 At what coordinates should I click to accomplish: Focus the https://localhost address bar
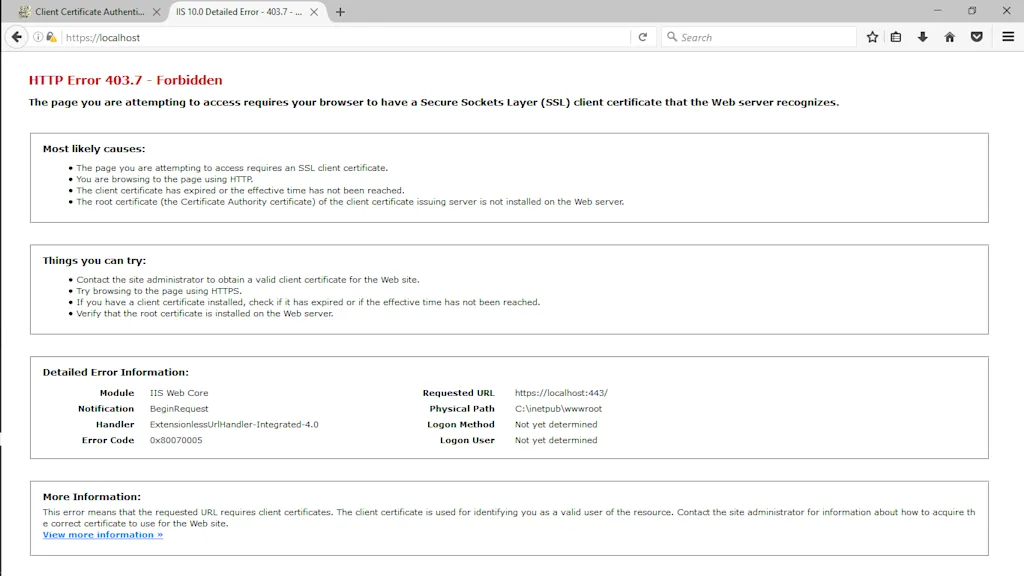coord(346,37)
